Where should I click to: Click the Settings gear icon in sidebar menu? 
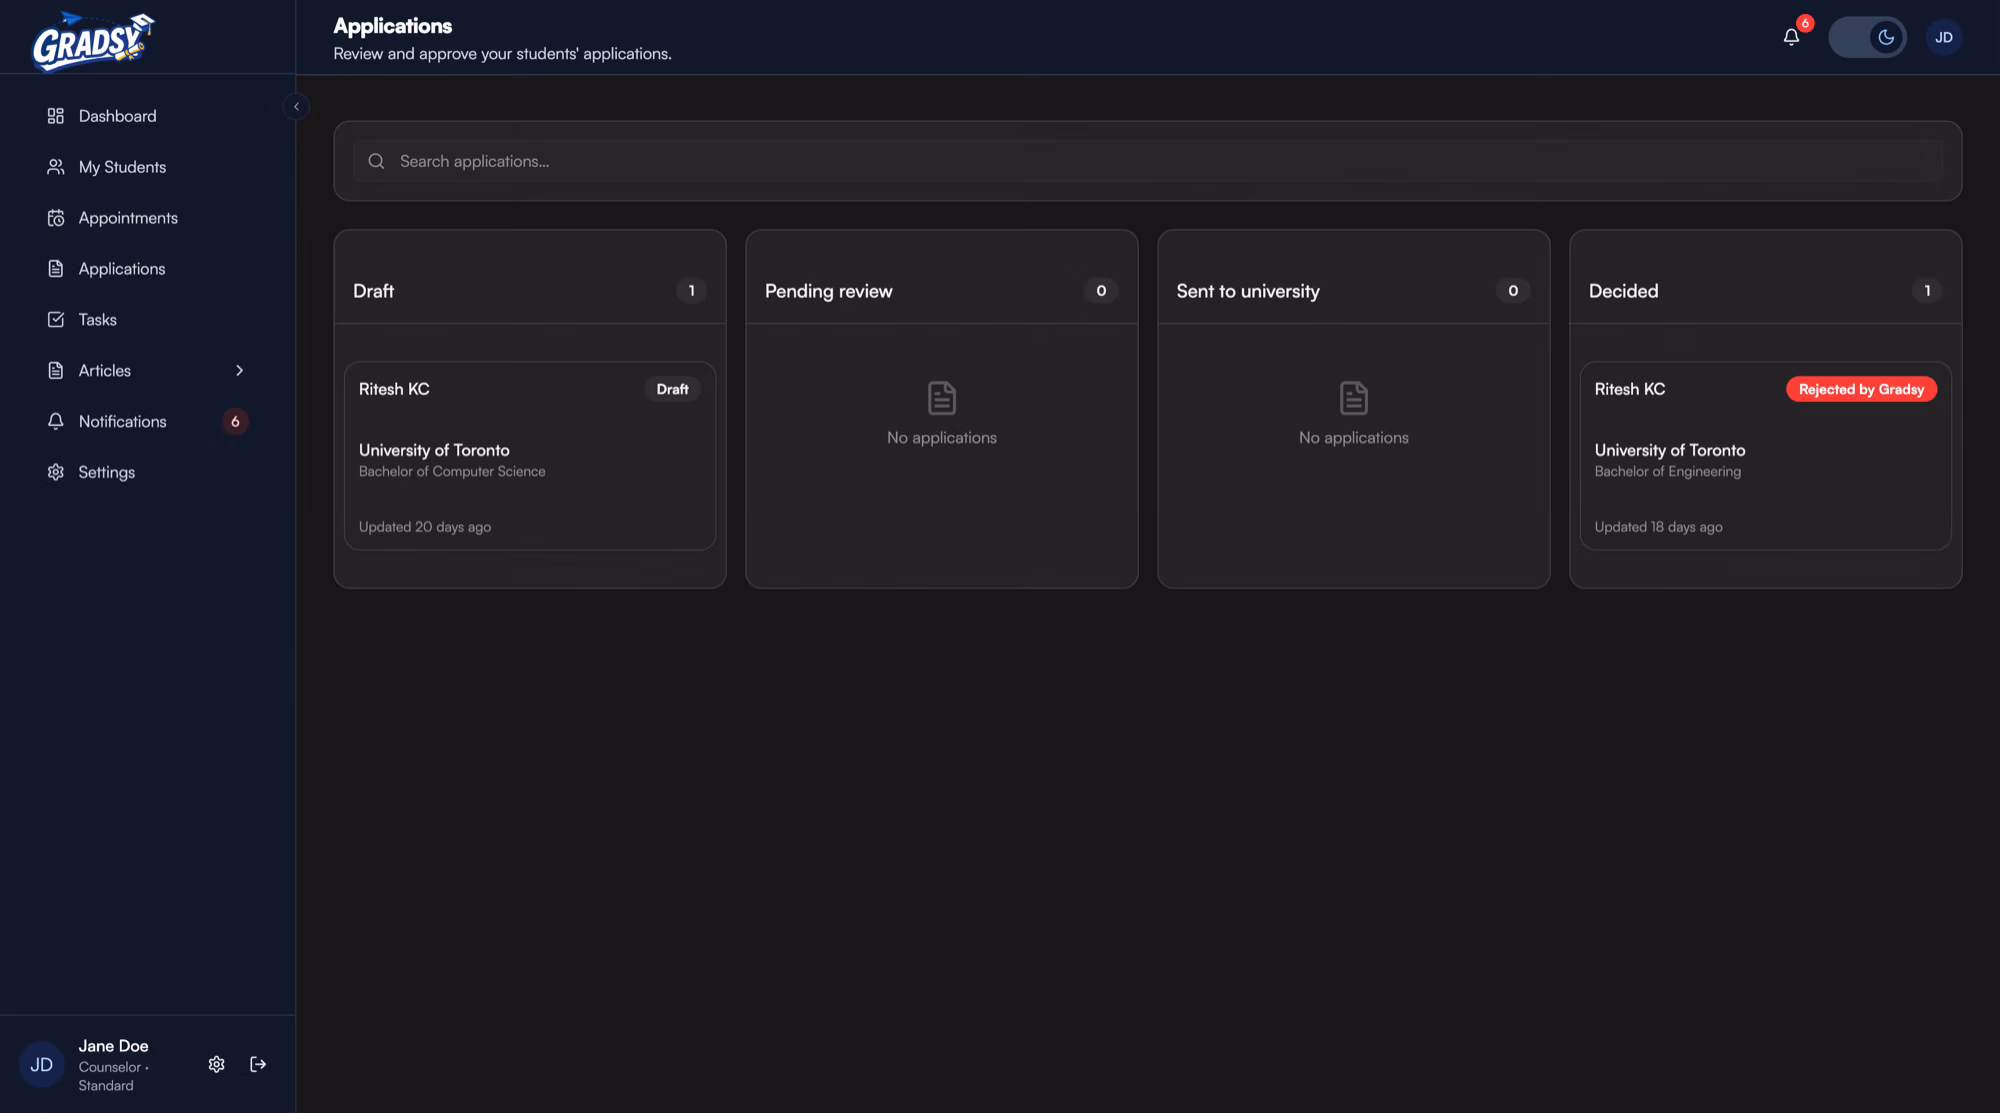coord(56,472)
